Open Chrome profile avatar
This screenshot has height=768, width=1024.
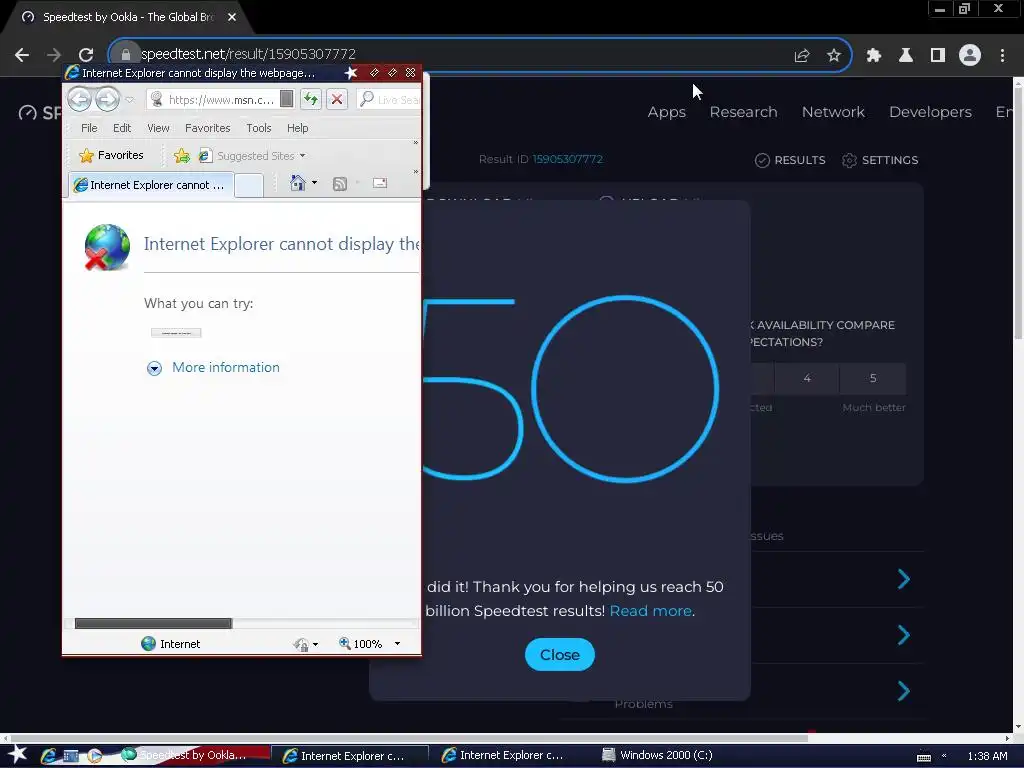coord(970,55)
